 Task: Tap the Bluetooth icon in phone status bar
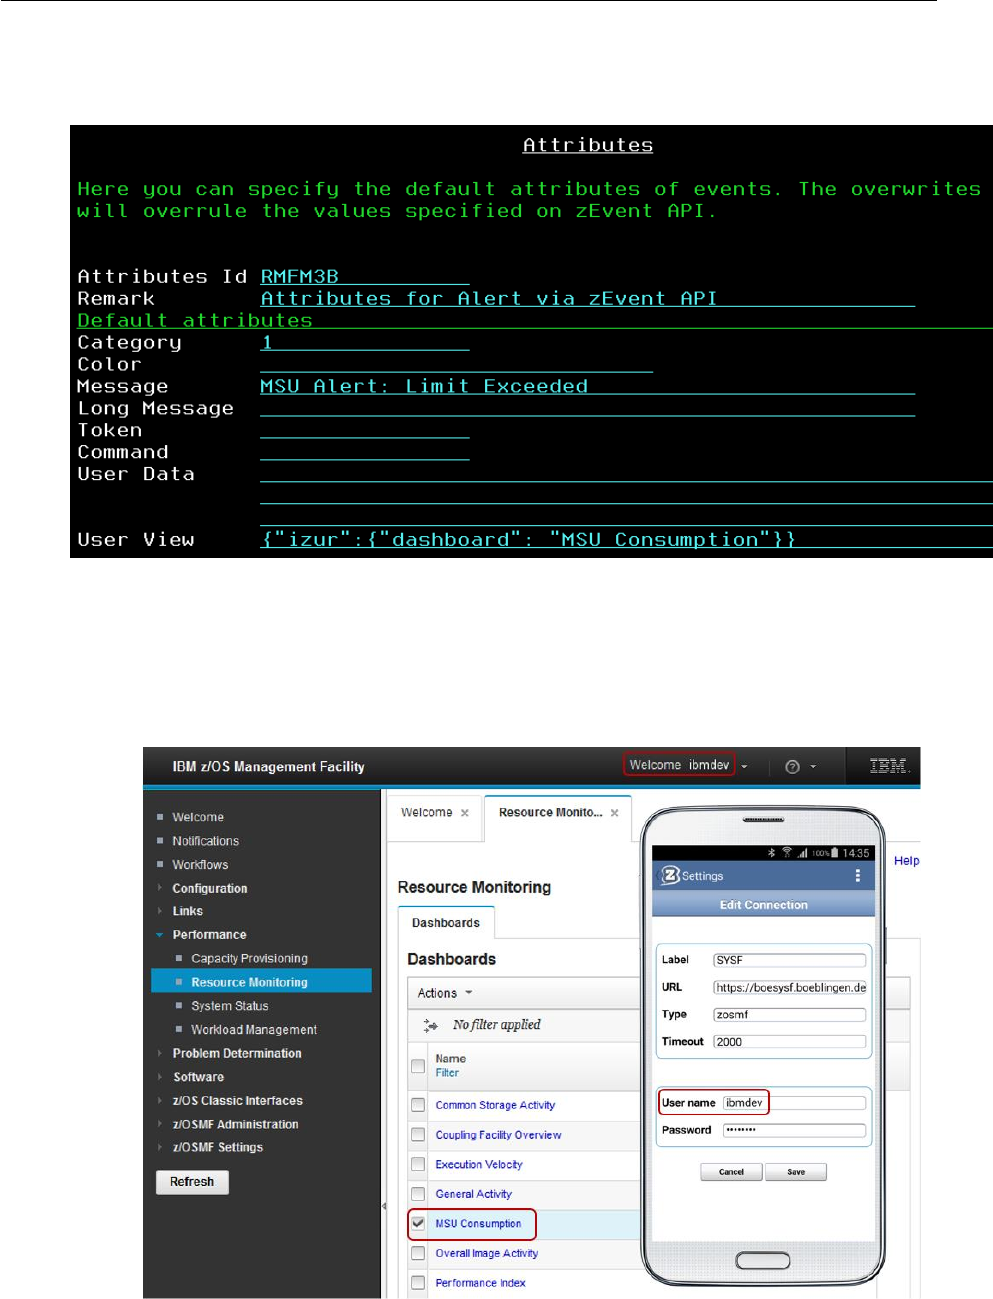(771, 853)
